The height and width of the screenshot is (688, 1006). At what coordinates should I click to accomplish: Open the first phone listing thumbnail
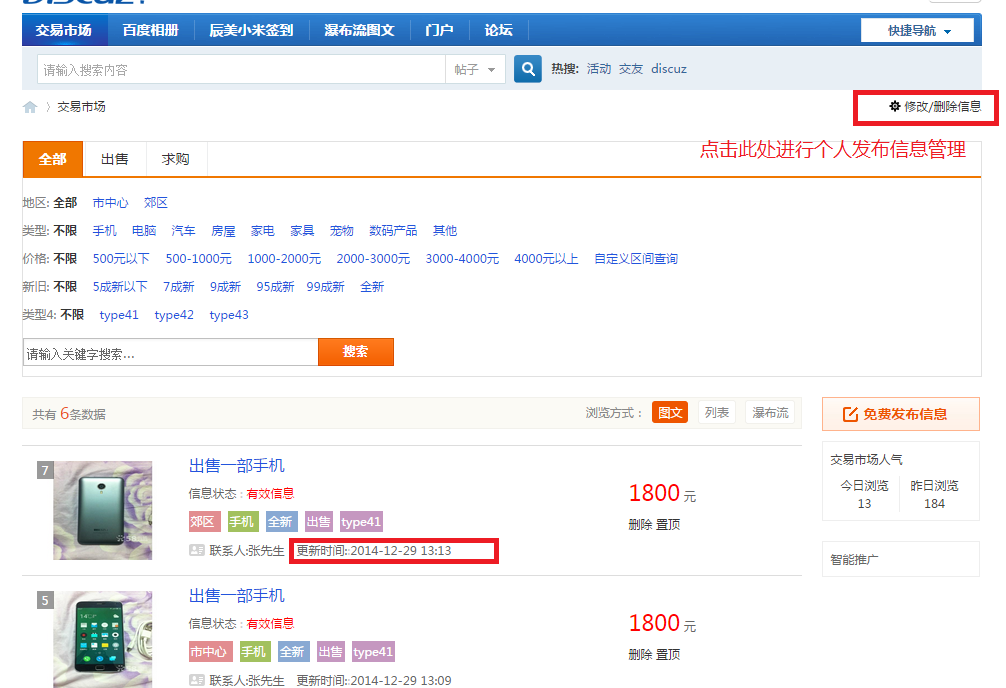click(x=102, y=510)
